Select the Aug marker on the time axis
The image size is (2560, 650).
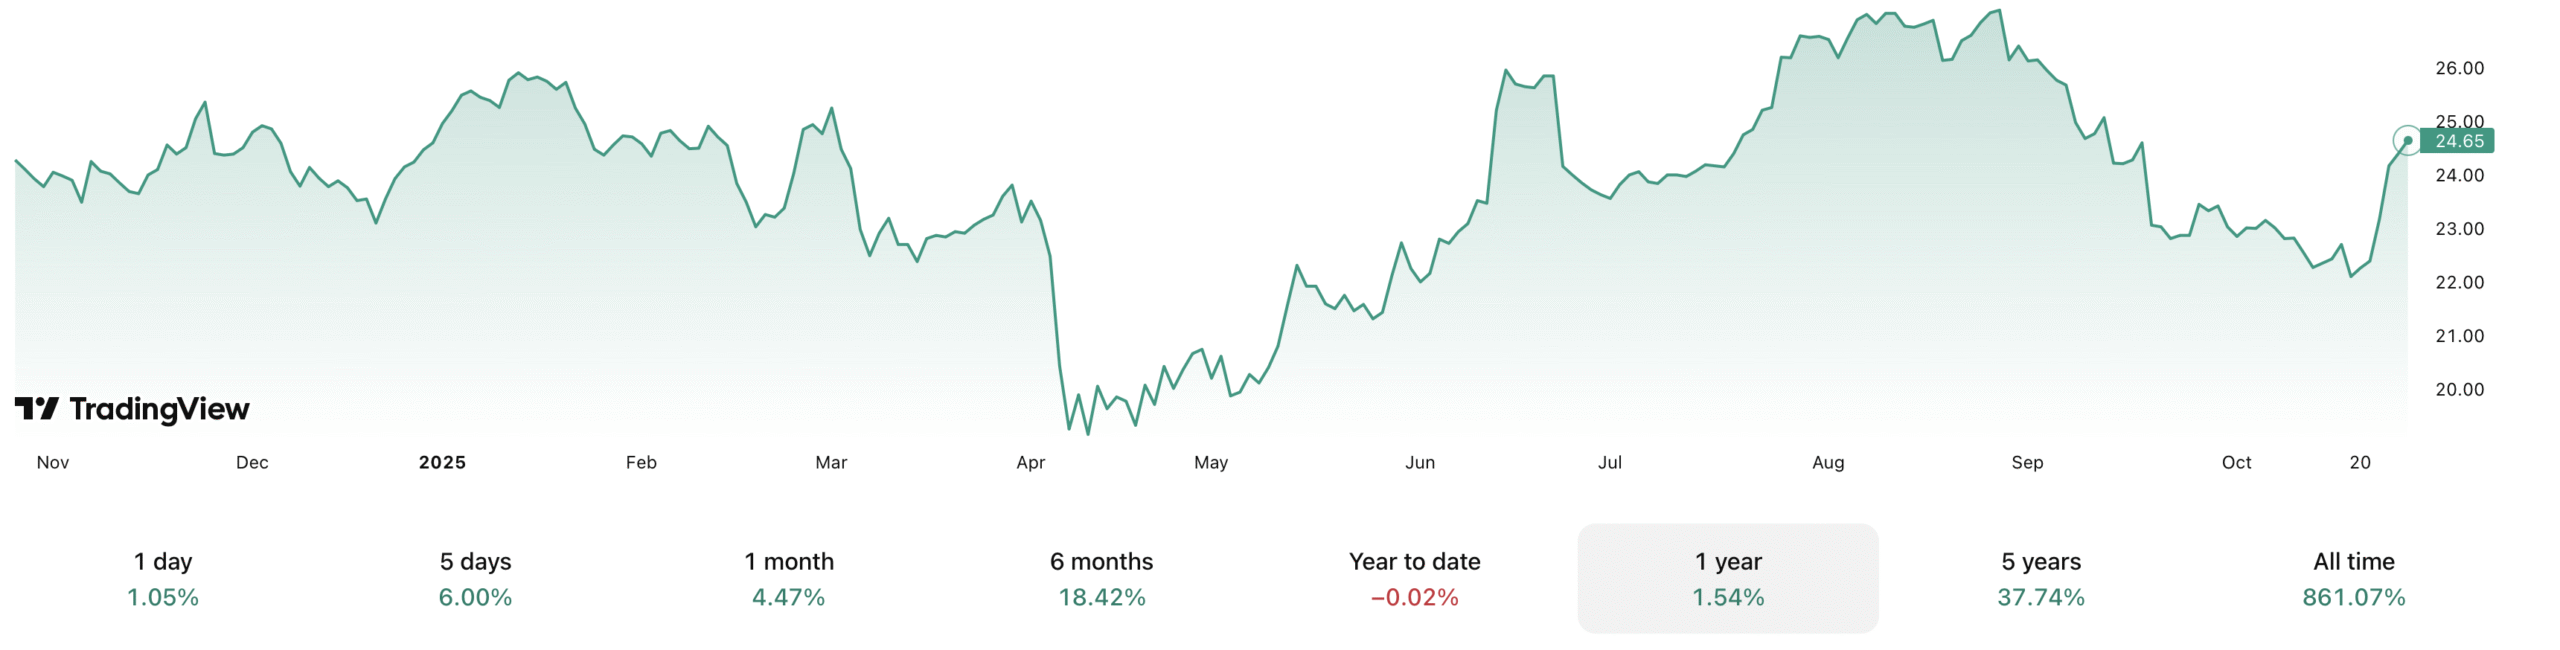point(1828,462)
